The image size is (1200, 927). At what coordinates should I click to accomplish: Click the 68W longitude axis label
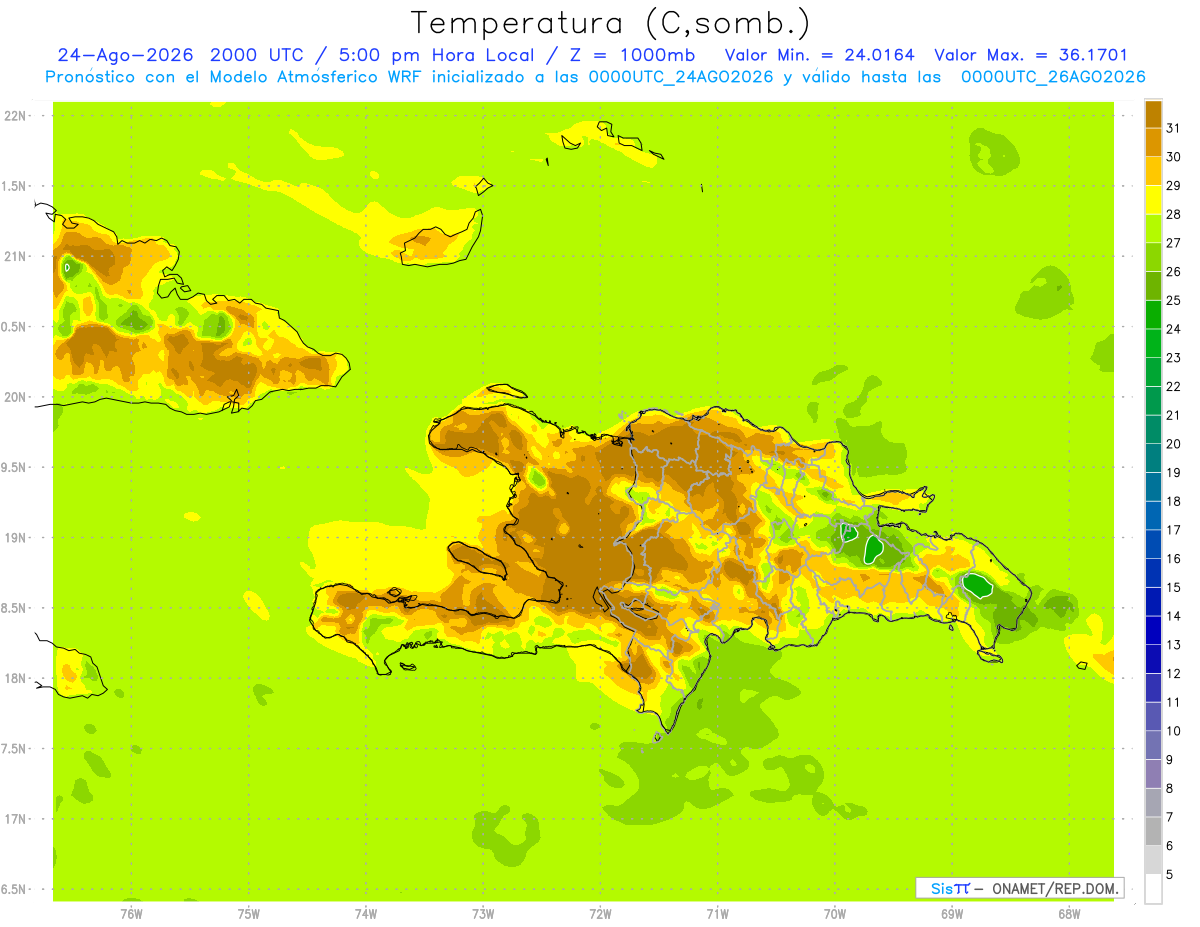click(x=1068, y=912)
